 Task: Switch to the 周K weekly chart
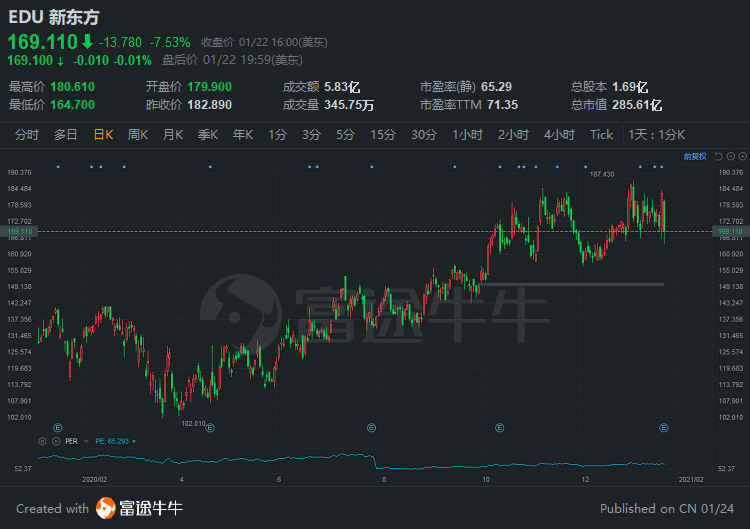(x=138, y=135)
